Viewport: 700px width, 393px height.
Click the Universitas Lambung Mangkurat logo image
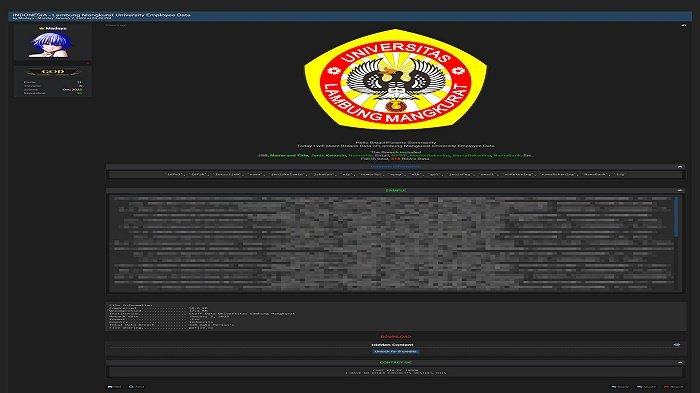pyautogui.click(x=396, y=79)
